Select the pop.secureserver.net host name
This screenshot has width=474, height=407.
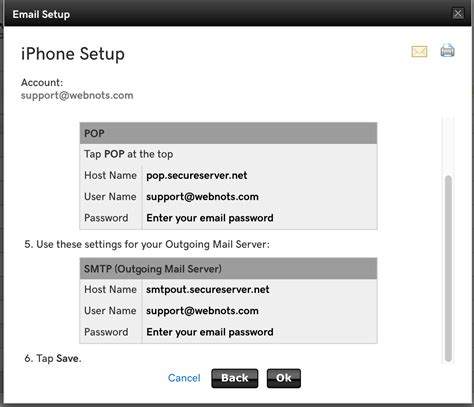pos(197,175)
